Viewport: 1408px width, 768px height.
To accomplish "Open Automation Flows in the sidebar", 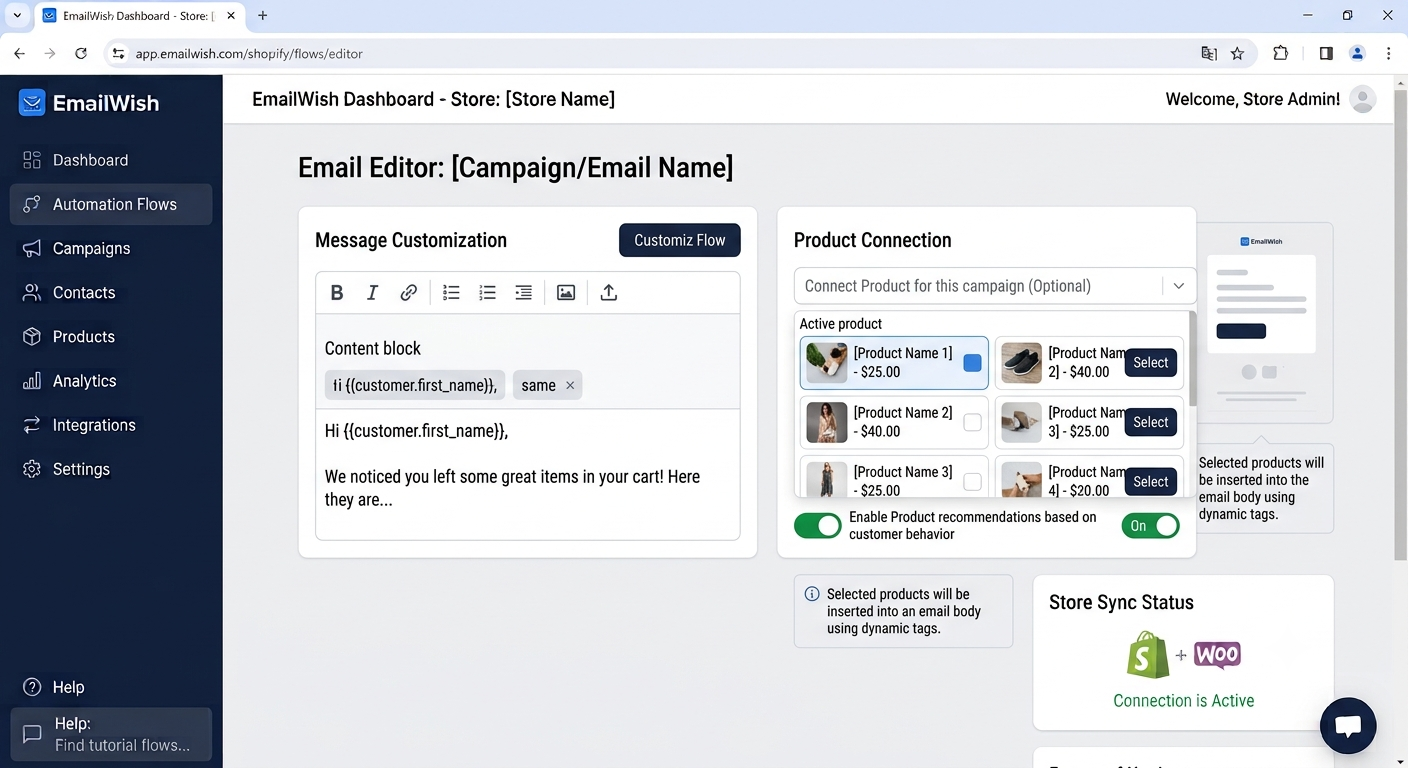I will coord(111,204).
